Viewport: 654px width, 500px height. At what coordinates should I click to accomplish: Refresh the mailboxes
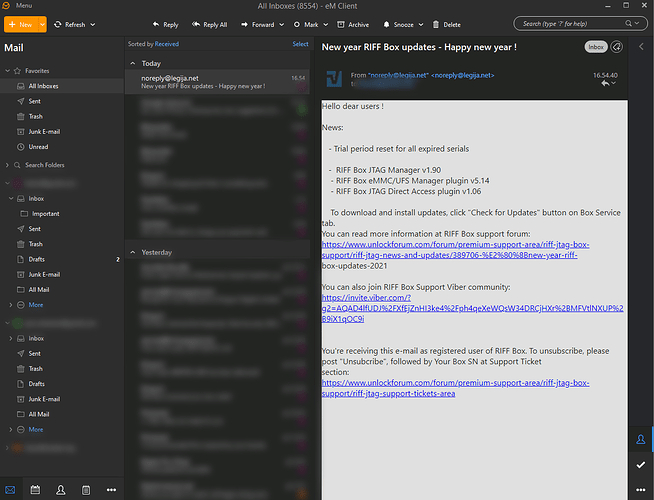70,25
